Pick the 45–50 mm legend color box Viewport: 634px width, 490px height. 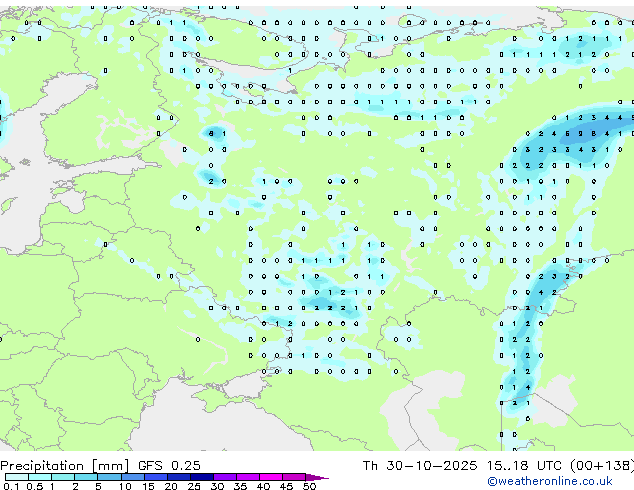(294, 477)
